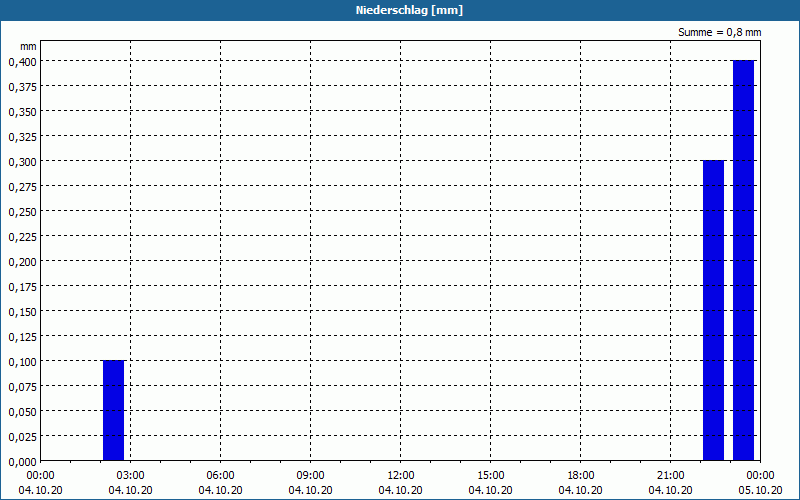Click the tallest 0,400 mm bar
The image size is (800, 500).
pyautogui.click(x=743, y=261)
